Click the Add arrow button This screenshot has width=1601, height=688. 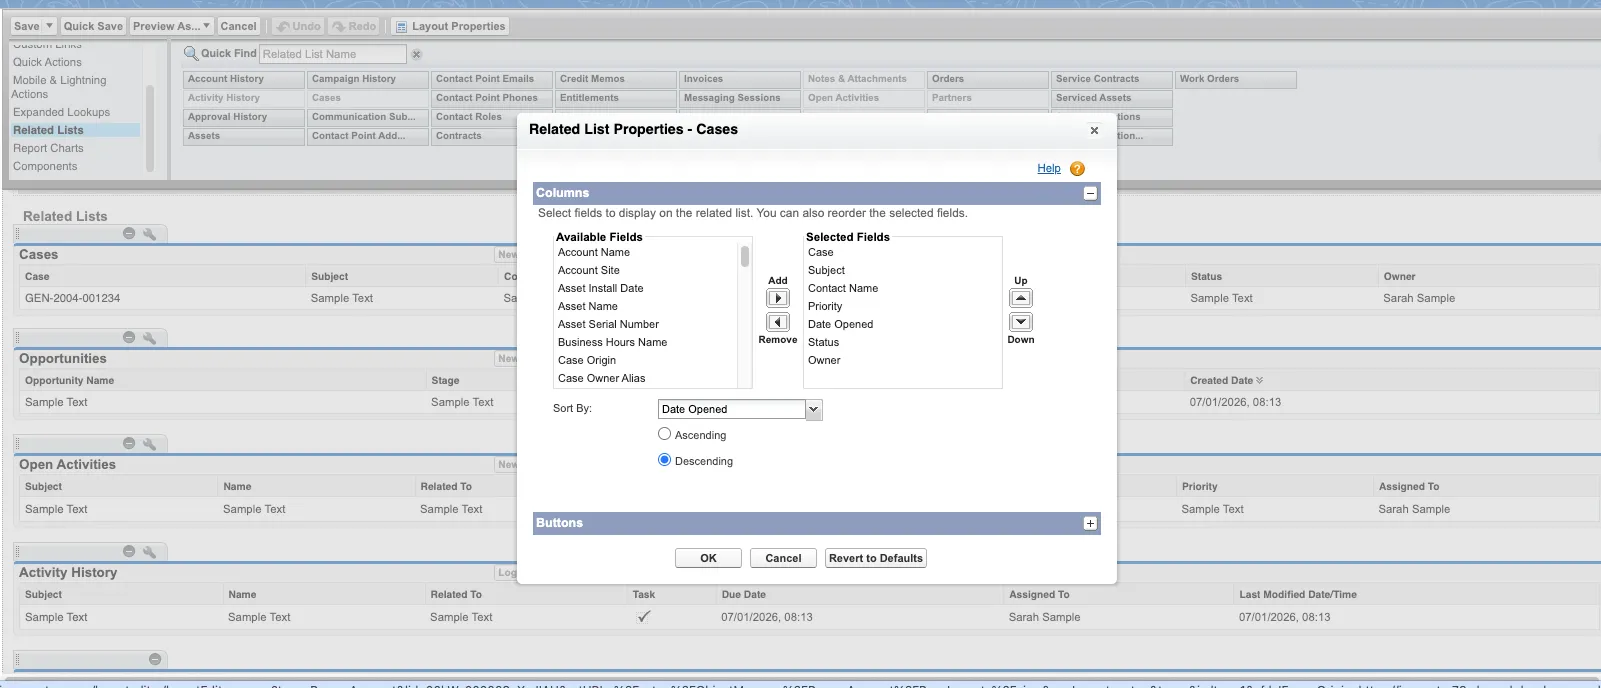777,298
